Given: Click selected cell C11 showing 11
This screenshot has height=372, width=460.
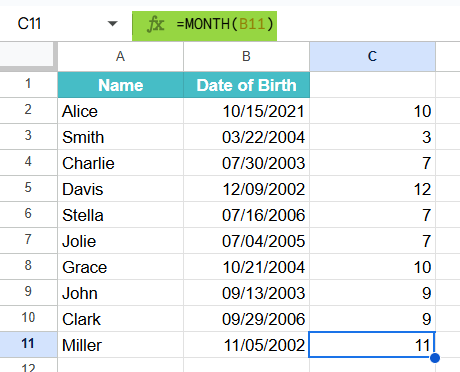Looking at the screenshot, I should click(372, 345).
